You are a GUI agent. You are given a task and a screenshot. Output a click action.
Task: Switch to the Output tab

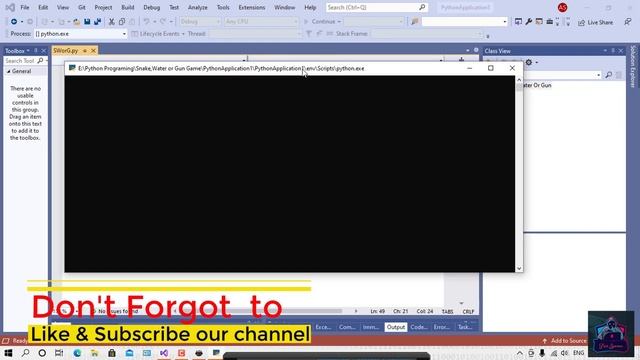[x=396, y=327]
